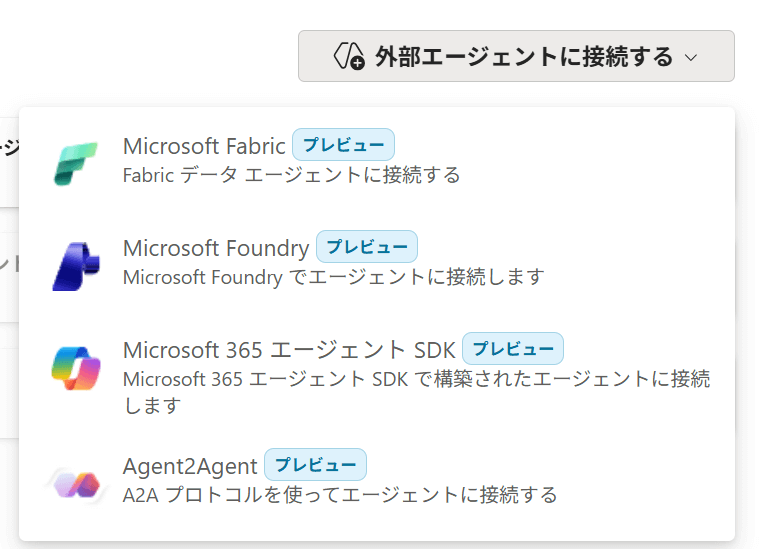
Task: Click the プレビュー badge beside Microsoft Foundry
Action: (367, 247)
